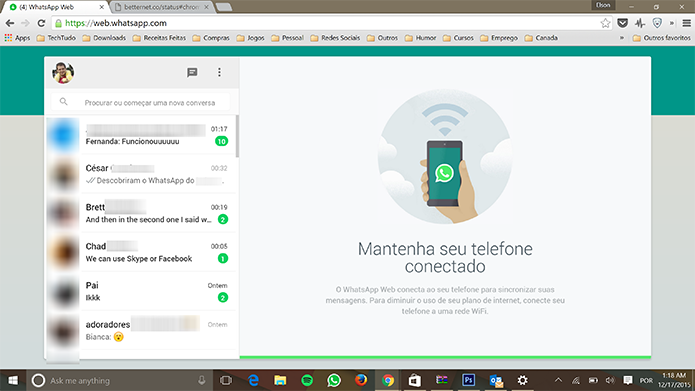Open Spotify from the taskbar
This screenshot has width=695, height=391.
(x=307, y=380)
